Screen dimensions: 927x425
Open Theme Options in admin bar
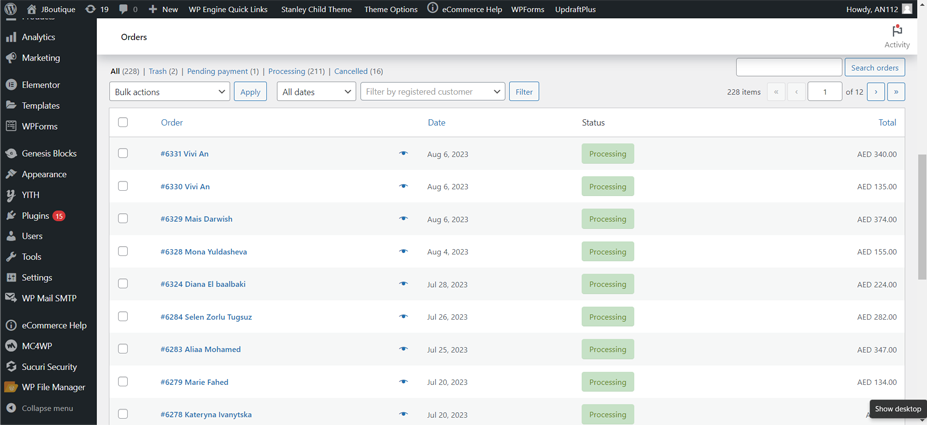click(x=391, y=9)
